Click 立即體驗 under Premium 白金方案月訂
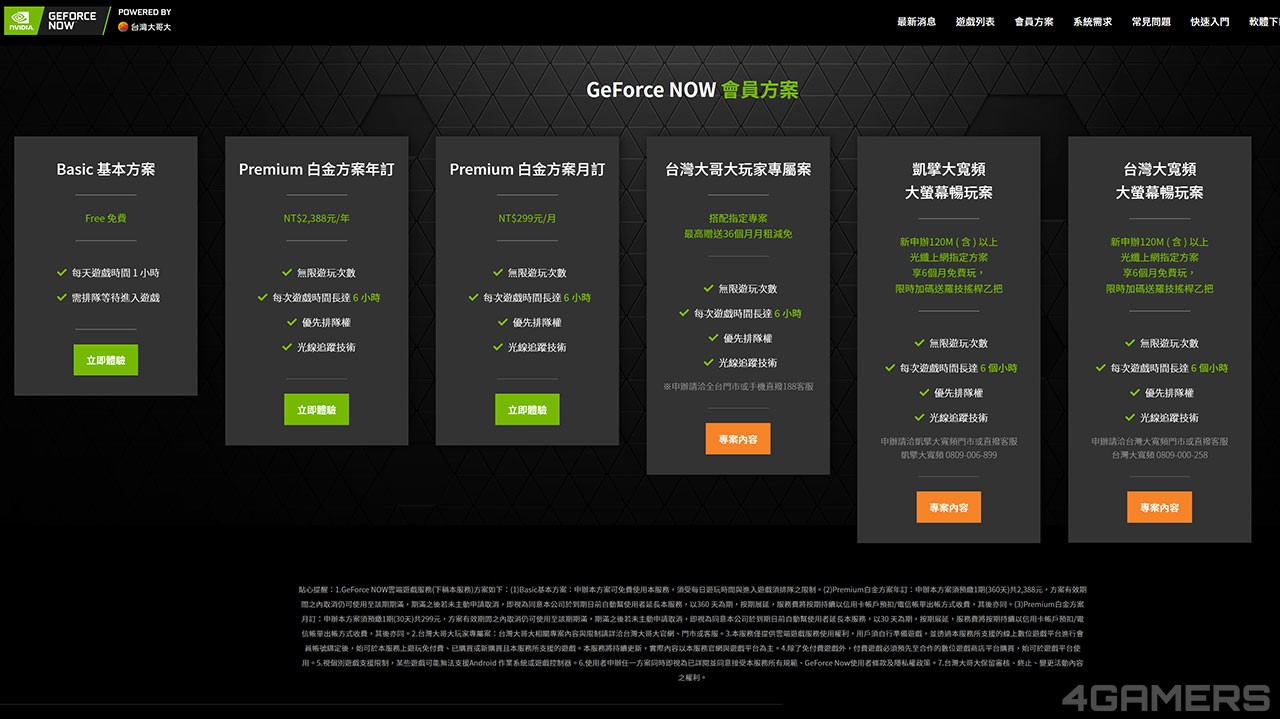Image resolution: width=1280 pixels, height=719 pixels. [x=527, y=410]
